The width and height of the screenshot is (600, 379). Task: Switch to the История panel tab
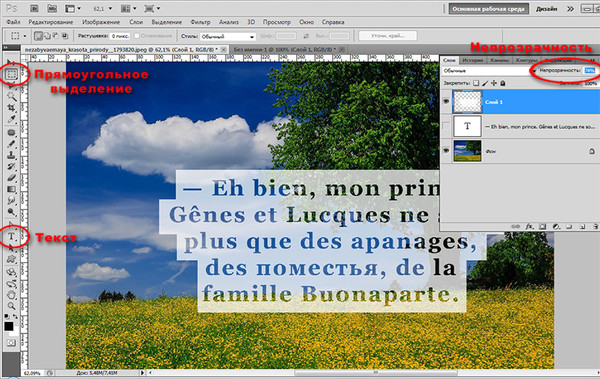[472, 60]
